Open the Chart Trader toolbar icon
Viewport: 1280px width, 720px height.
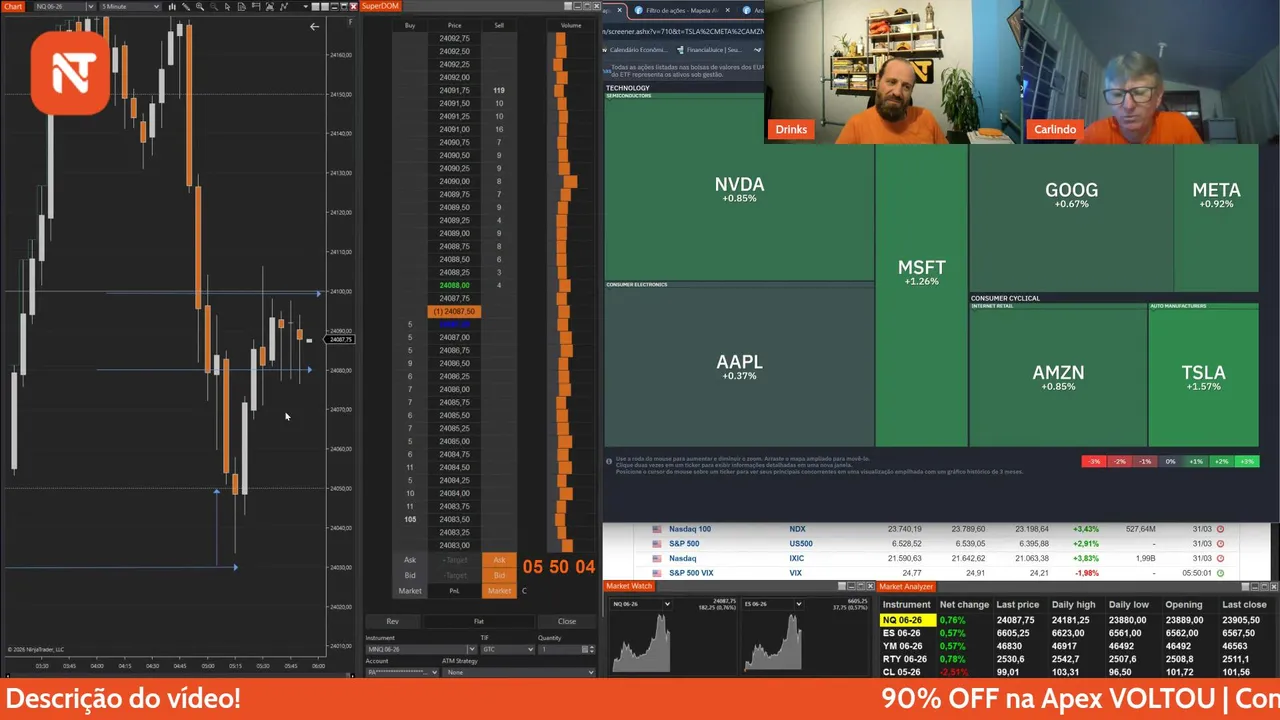click(x=256, y=7)
